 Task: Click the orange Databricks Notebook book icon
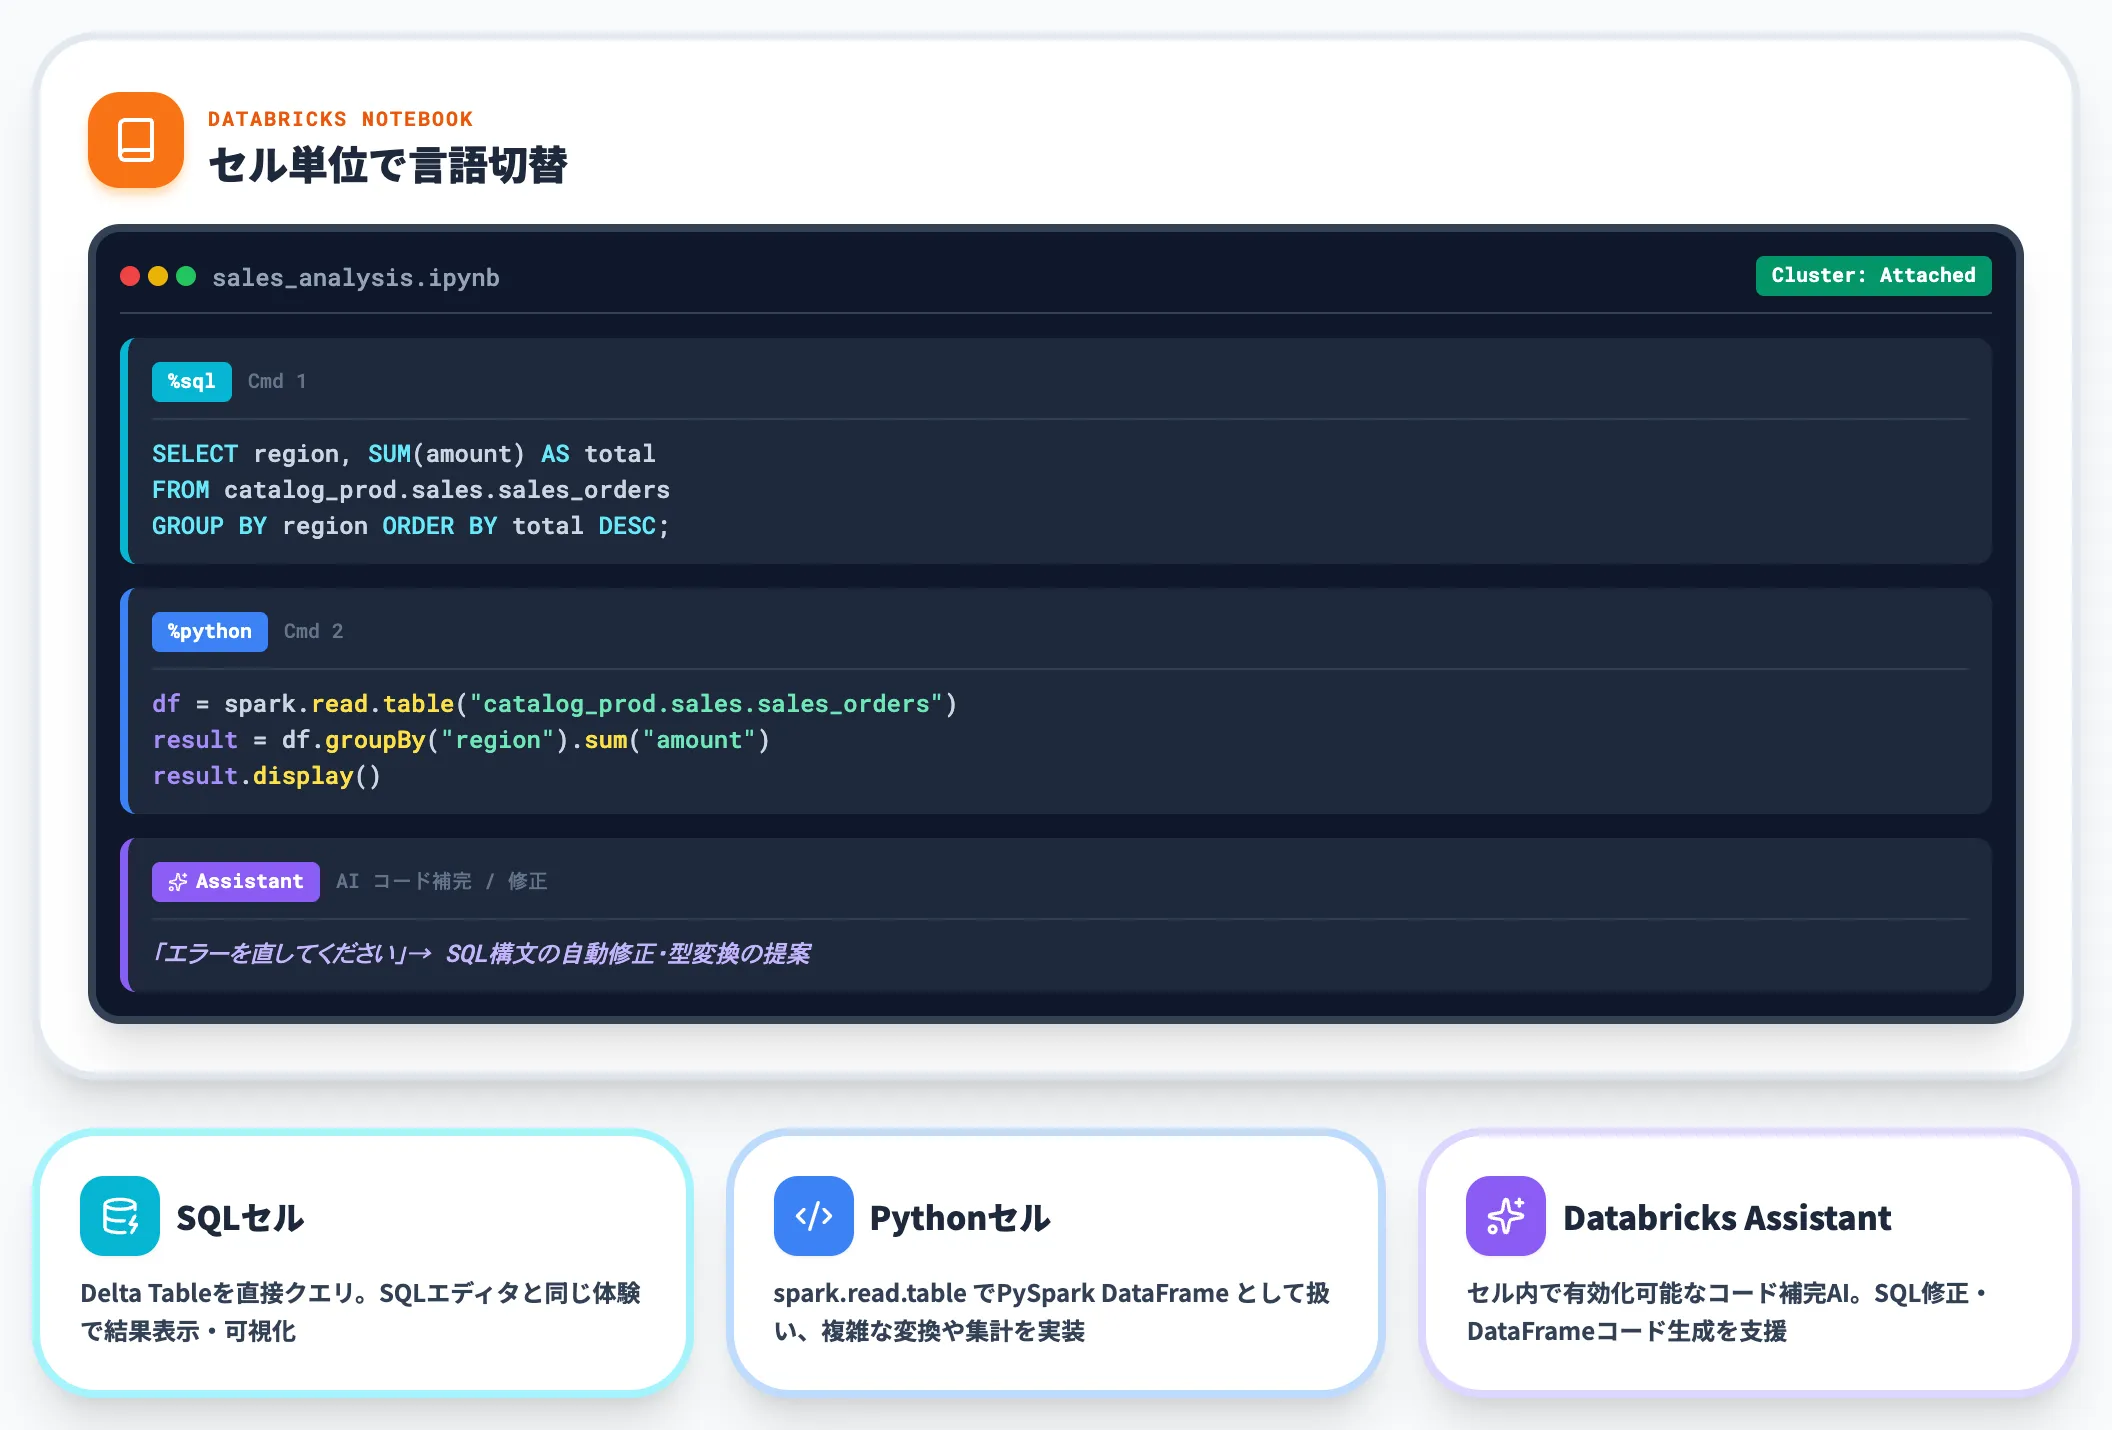coord(136,140)
